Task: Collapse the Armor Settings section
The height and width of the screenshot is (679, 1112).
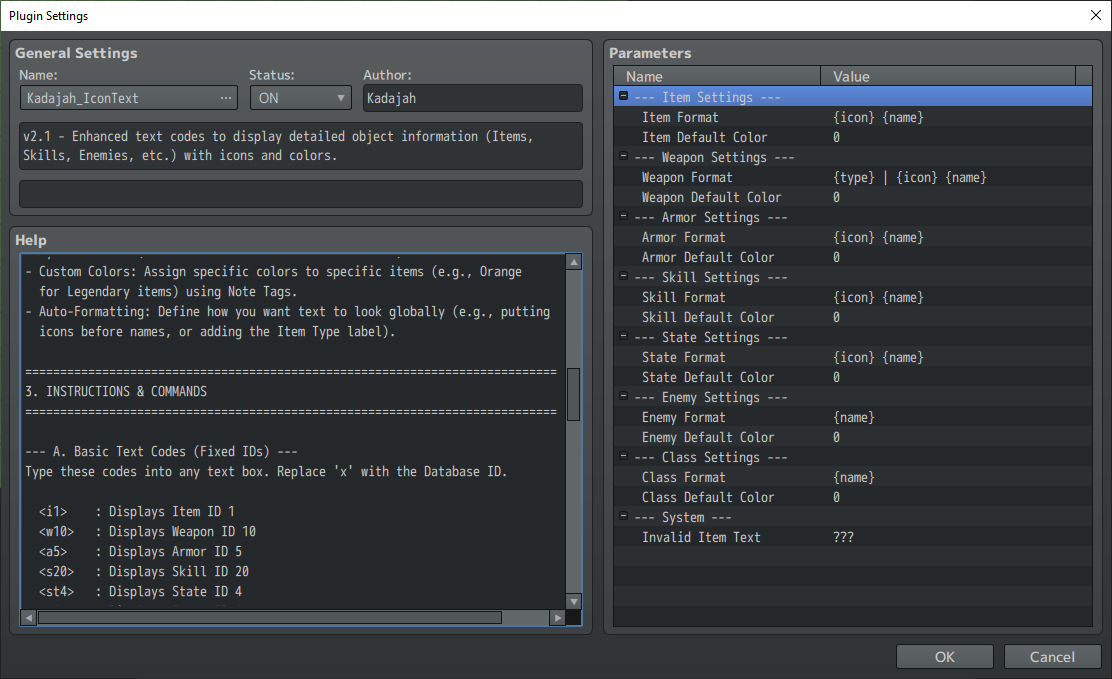Action: (x=624, y=217)
